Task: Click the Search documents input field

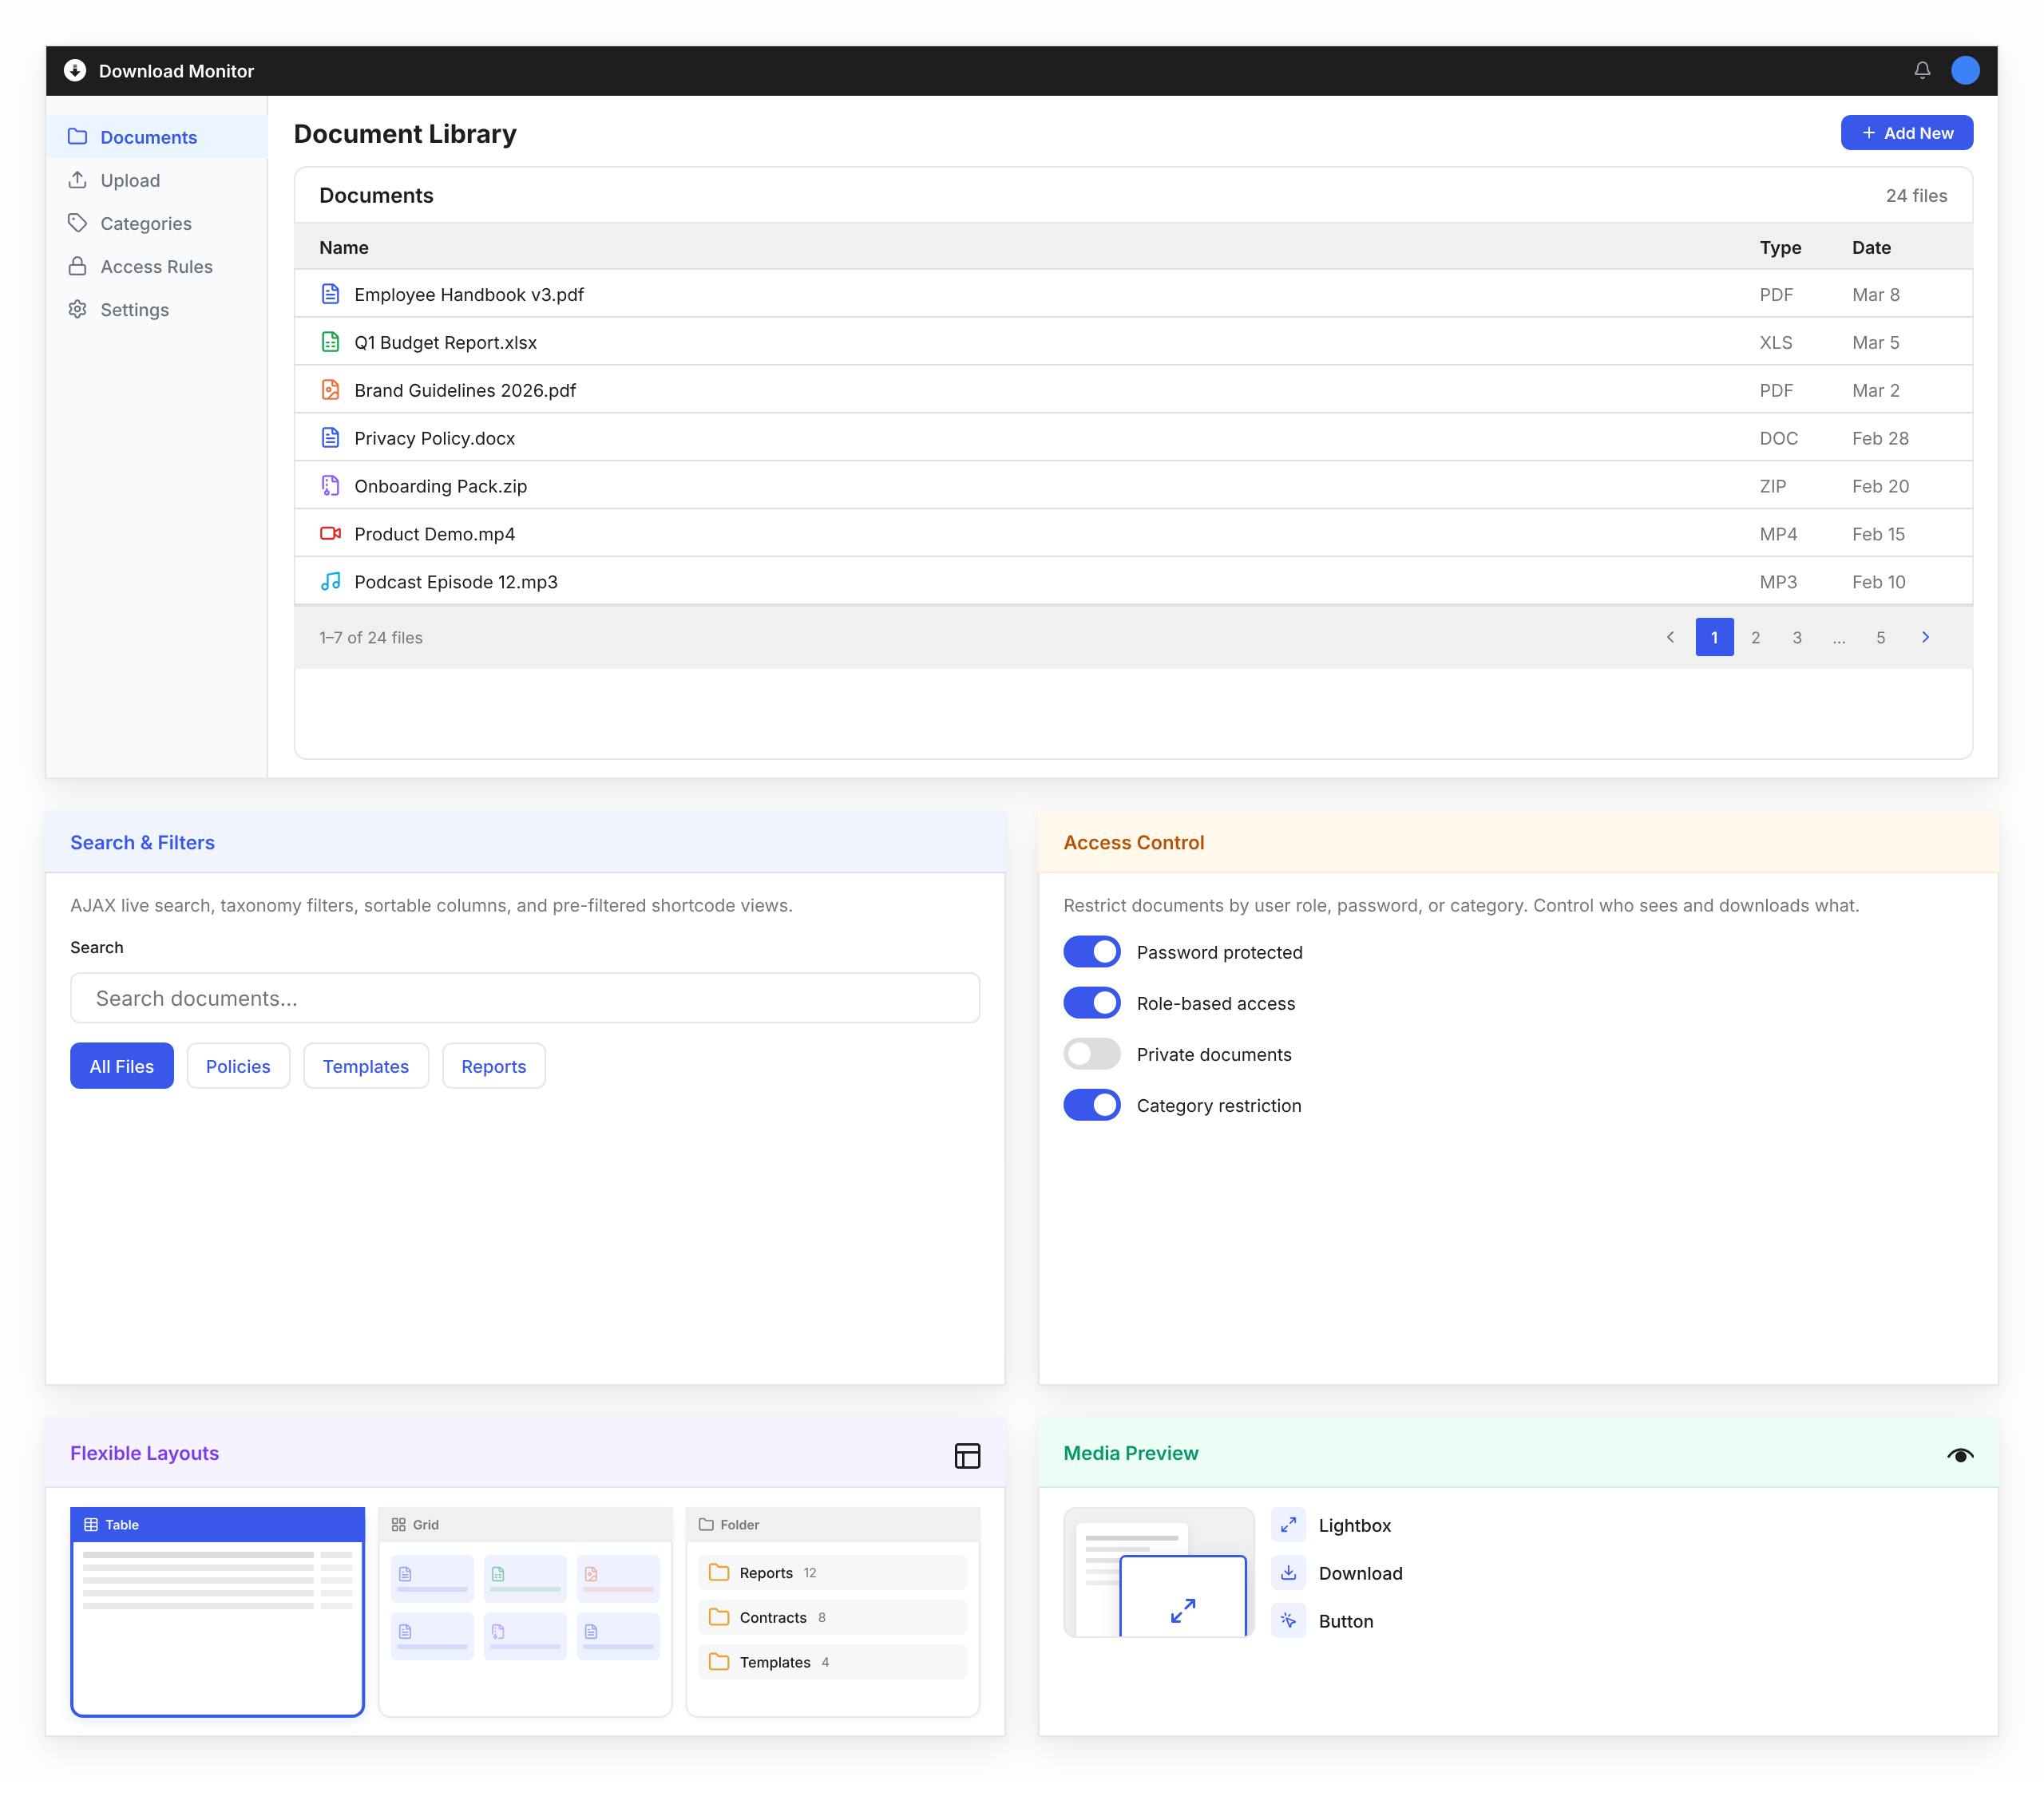Action: [x=524, y=997]
